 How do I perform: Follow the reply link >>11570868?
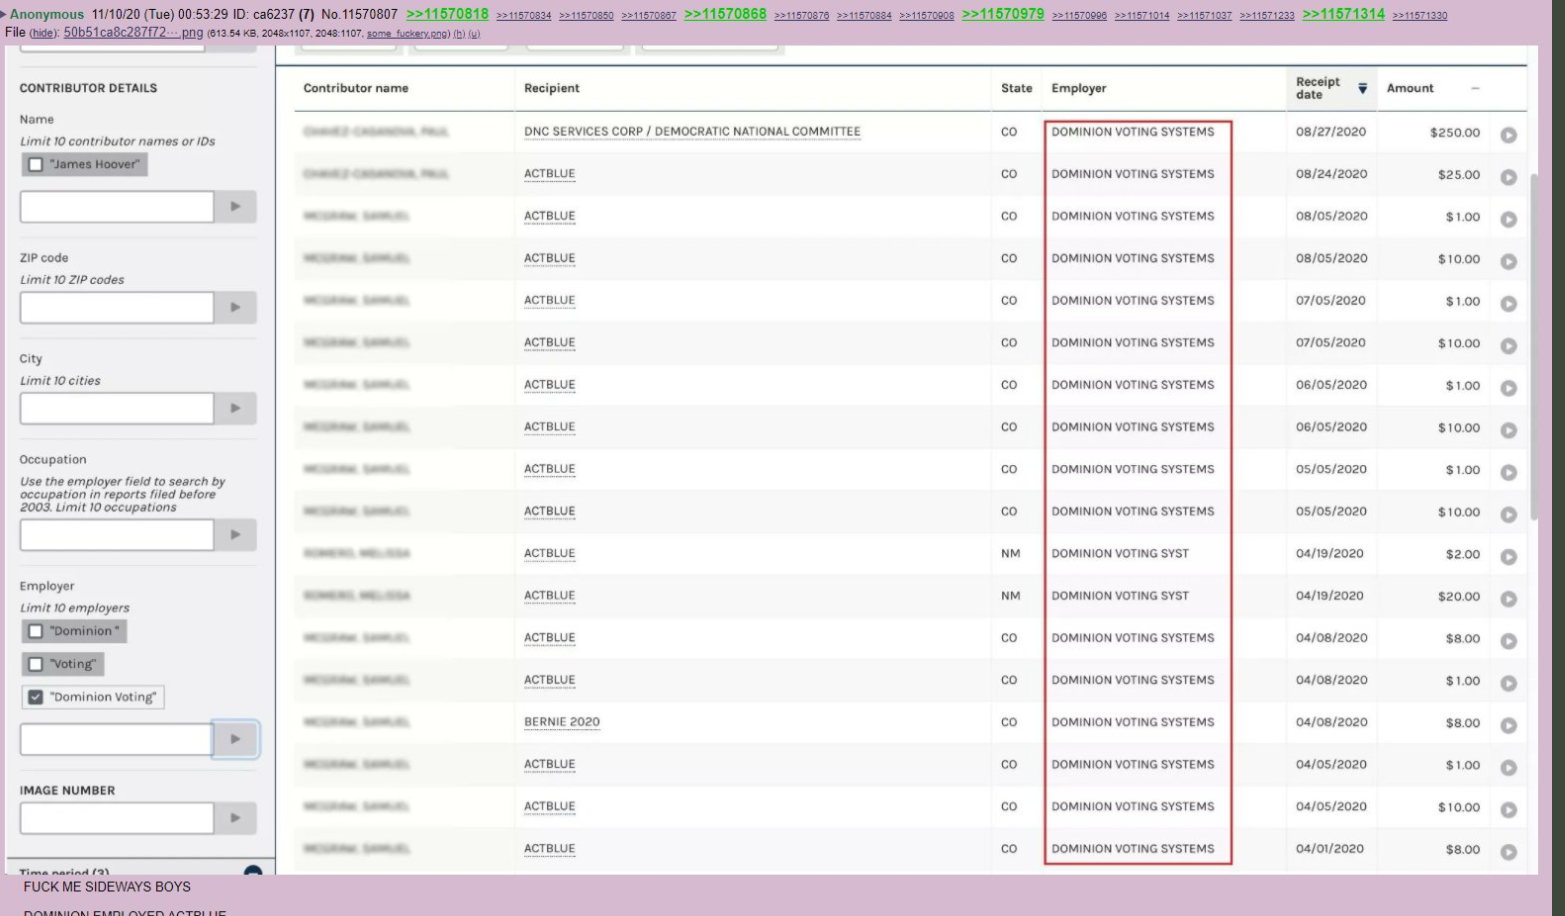point(726,14)
